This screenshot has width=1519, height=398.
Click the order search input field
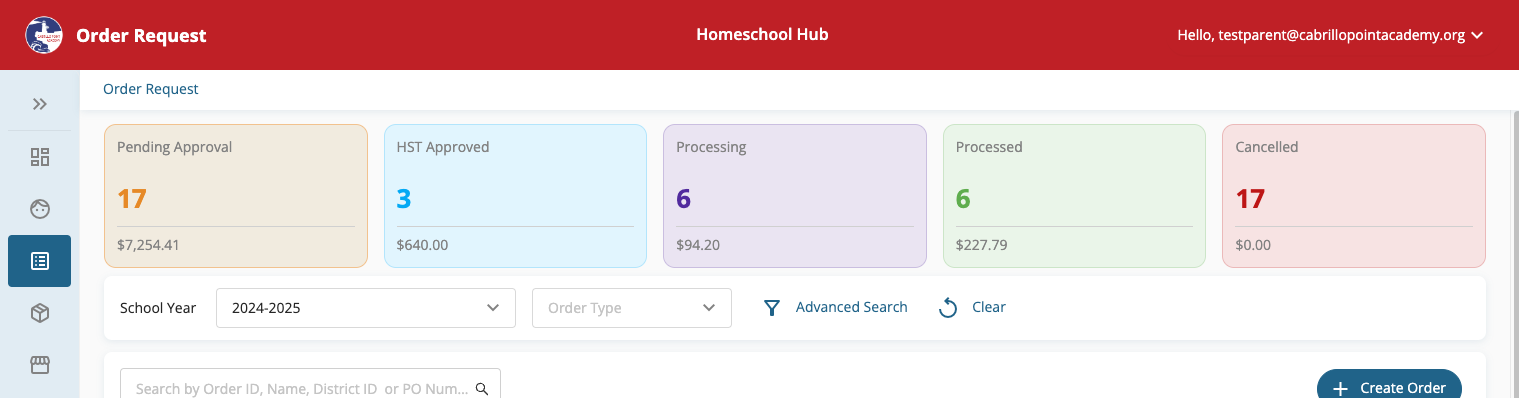pyautogui.click(x=310, y=384)
